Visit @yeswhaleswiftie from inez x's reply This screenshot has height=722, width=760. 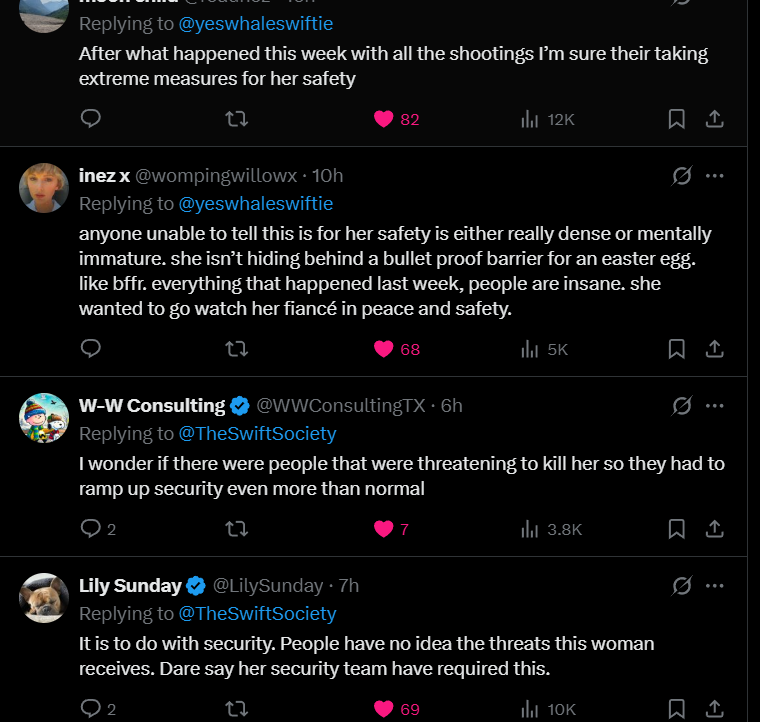coord(255,203)
